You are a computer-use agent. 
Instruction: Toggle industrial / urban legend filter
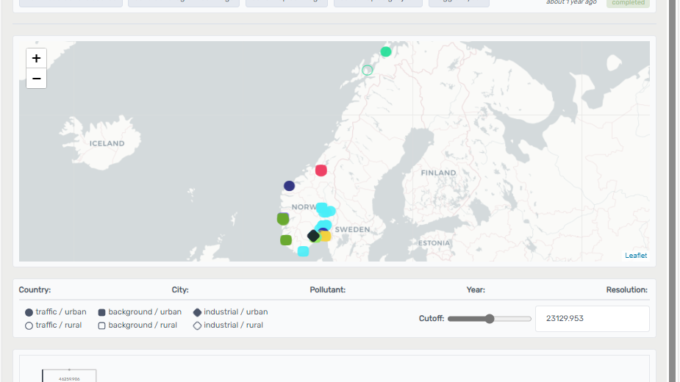point(230,312)
